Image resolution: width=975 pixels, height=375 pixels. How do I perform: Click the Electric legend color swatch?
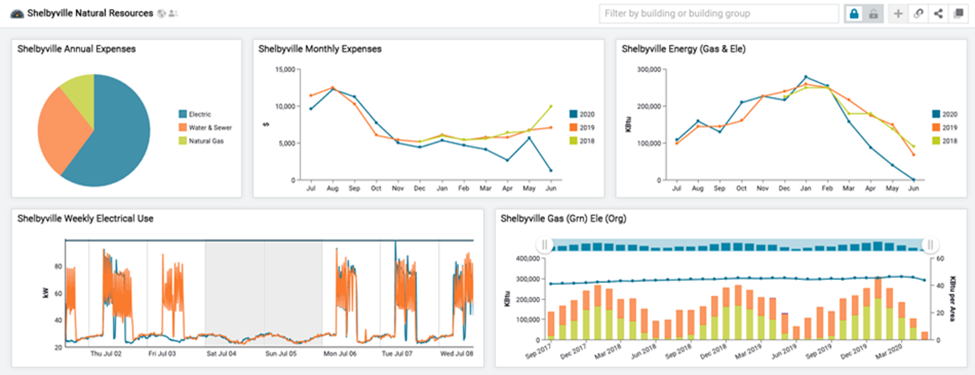click(183, 114)
